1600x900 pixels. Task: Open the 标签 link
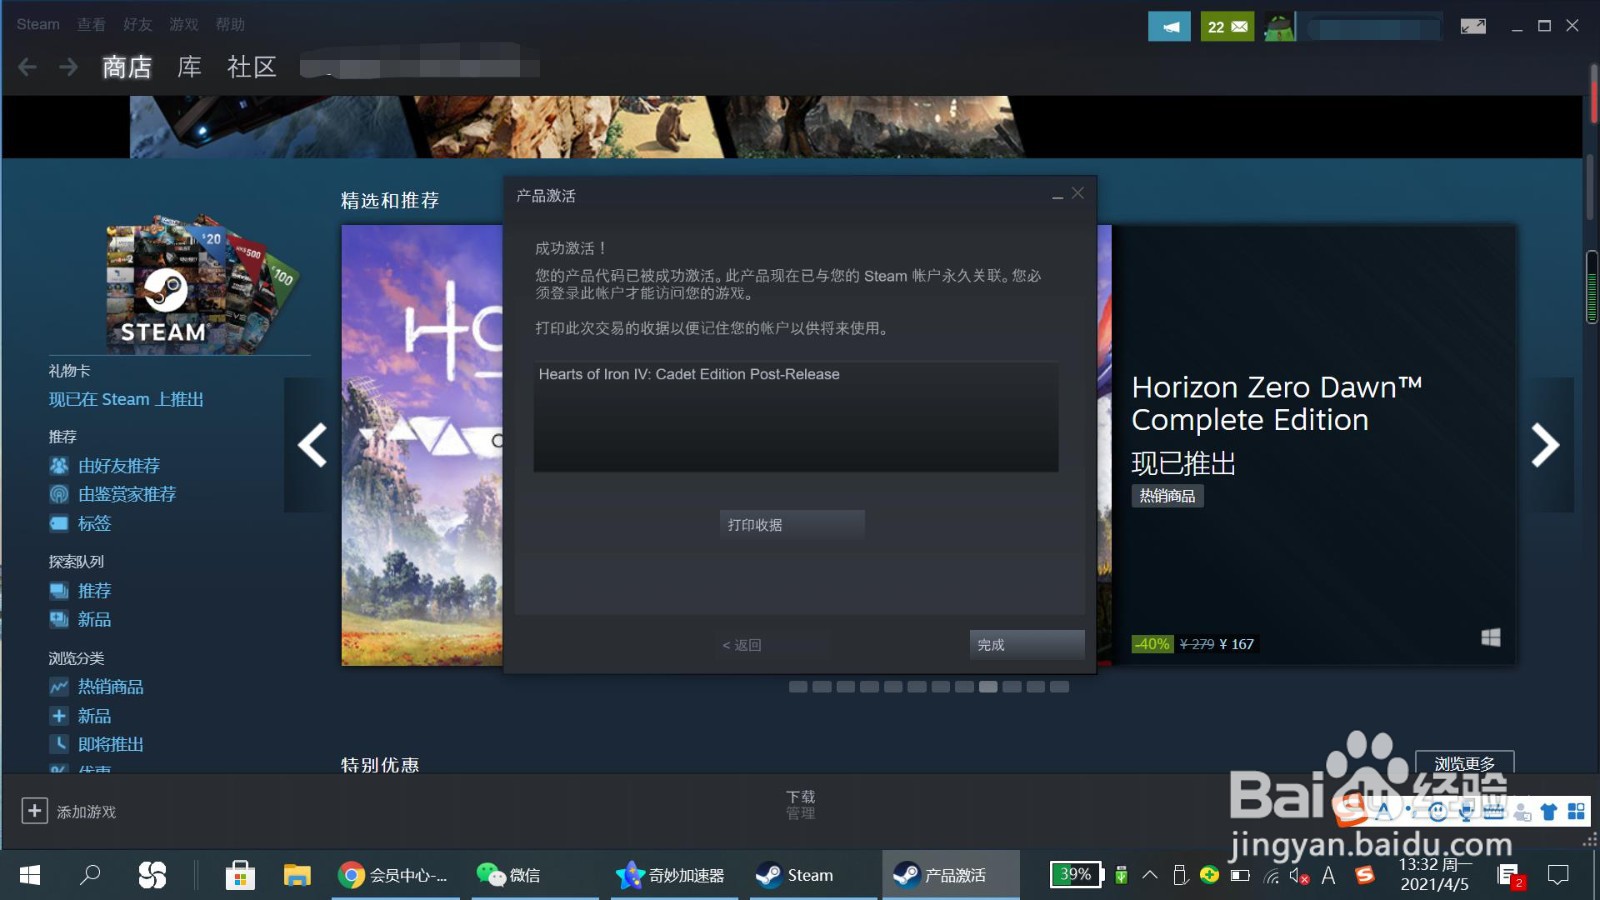95,523
